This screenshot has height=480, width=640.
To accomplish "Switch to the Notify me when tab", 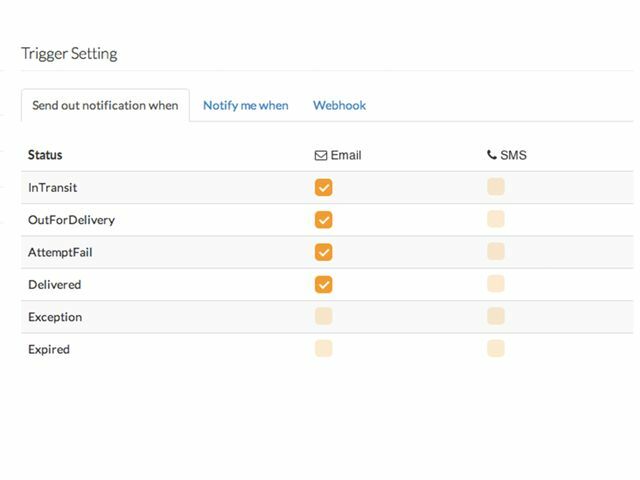I will [245, 105].
